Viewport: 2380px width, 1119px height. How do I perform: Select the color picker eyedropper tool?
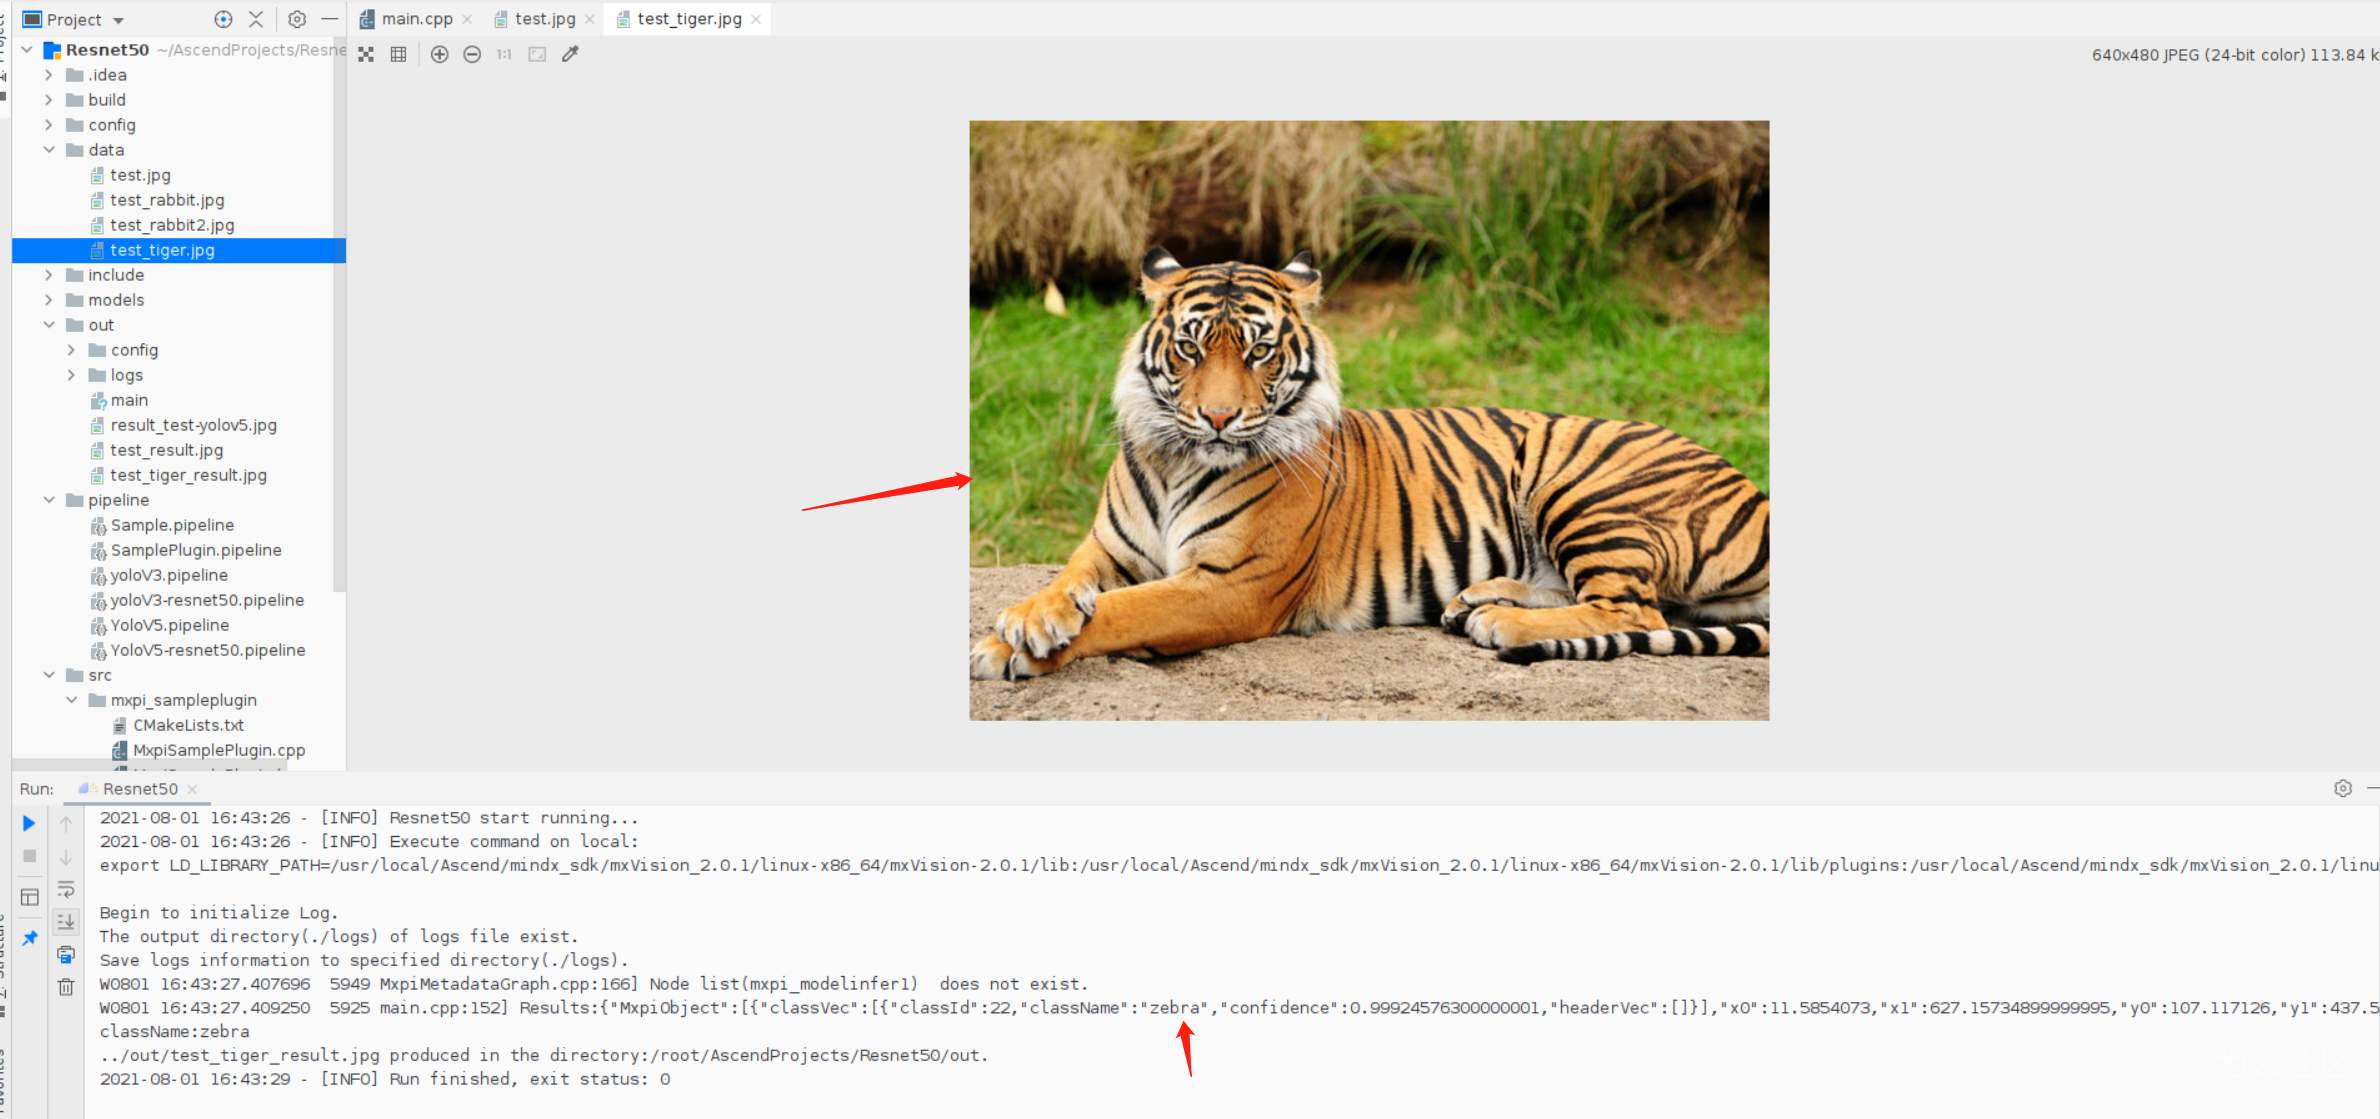[x=570, y=54]
